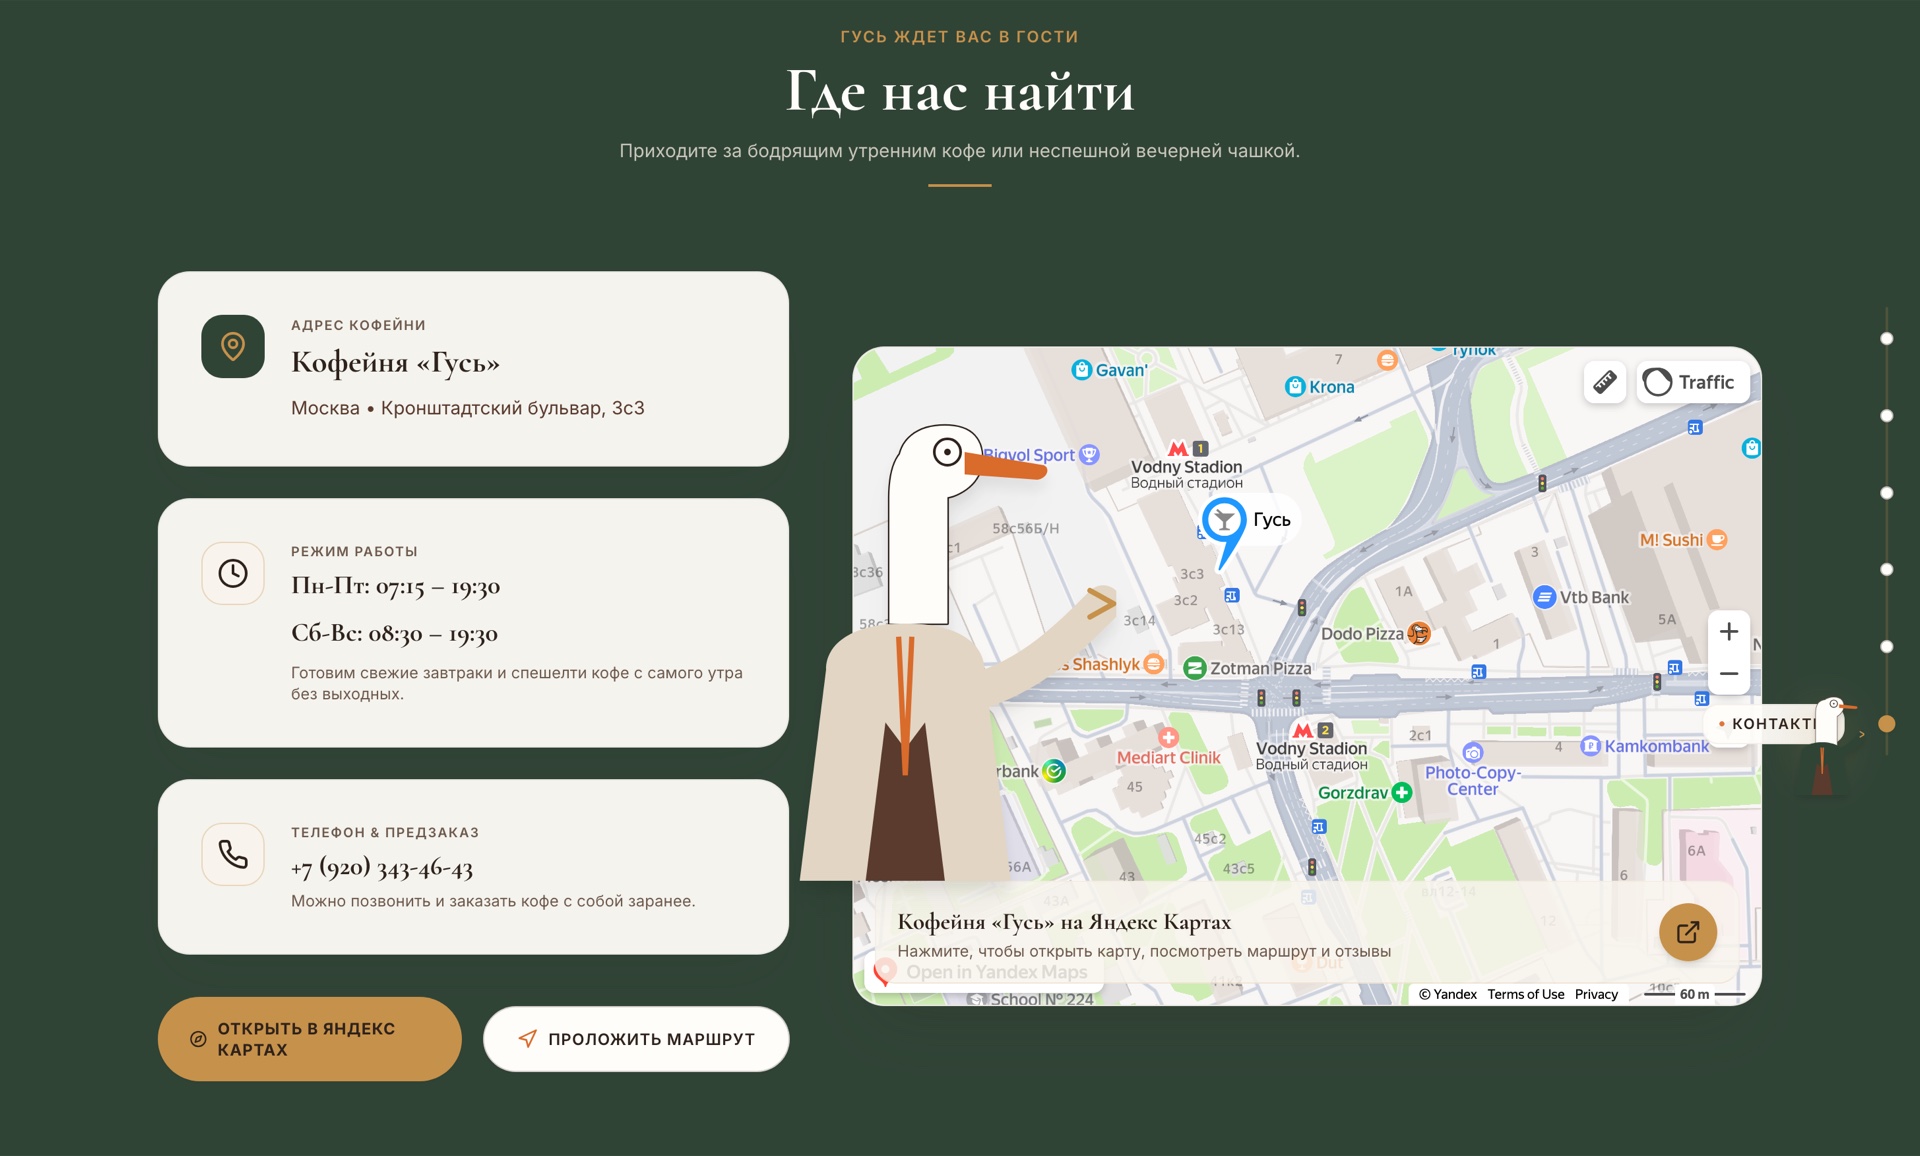Viewport: 1920px width, 1156px height.
Task: Open the Privacy link on map
Action: tap(1596, 994)
